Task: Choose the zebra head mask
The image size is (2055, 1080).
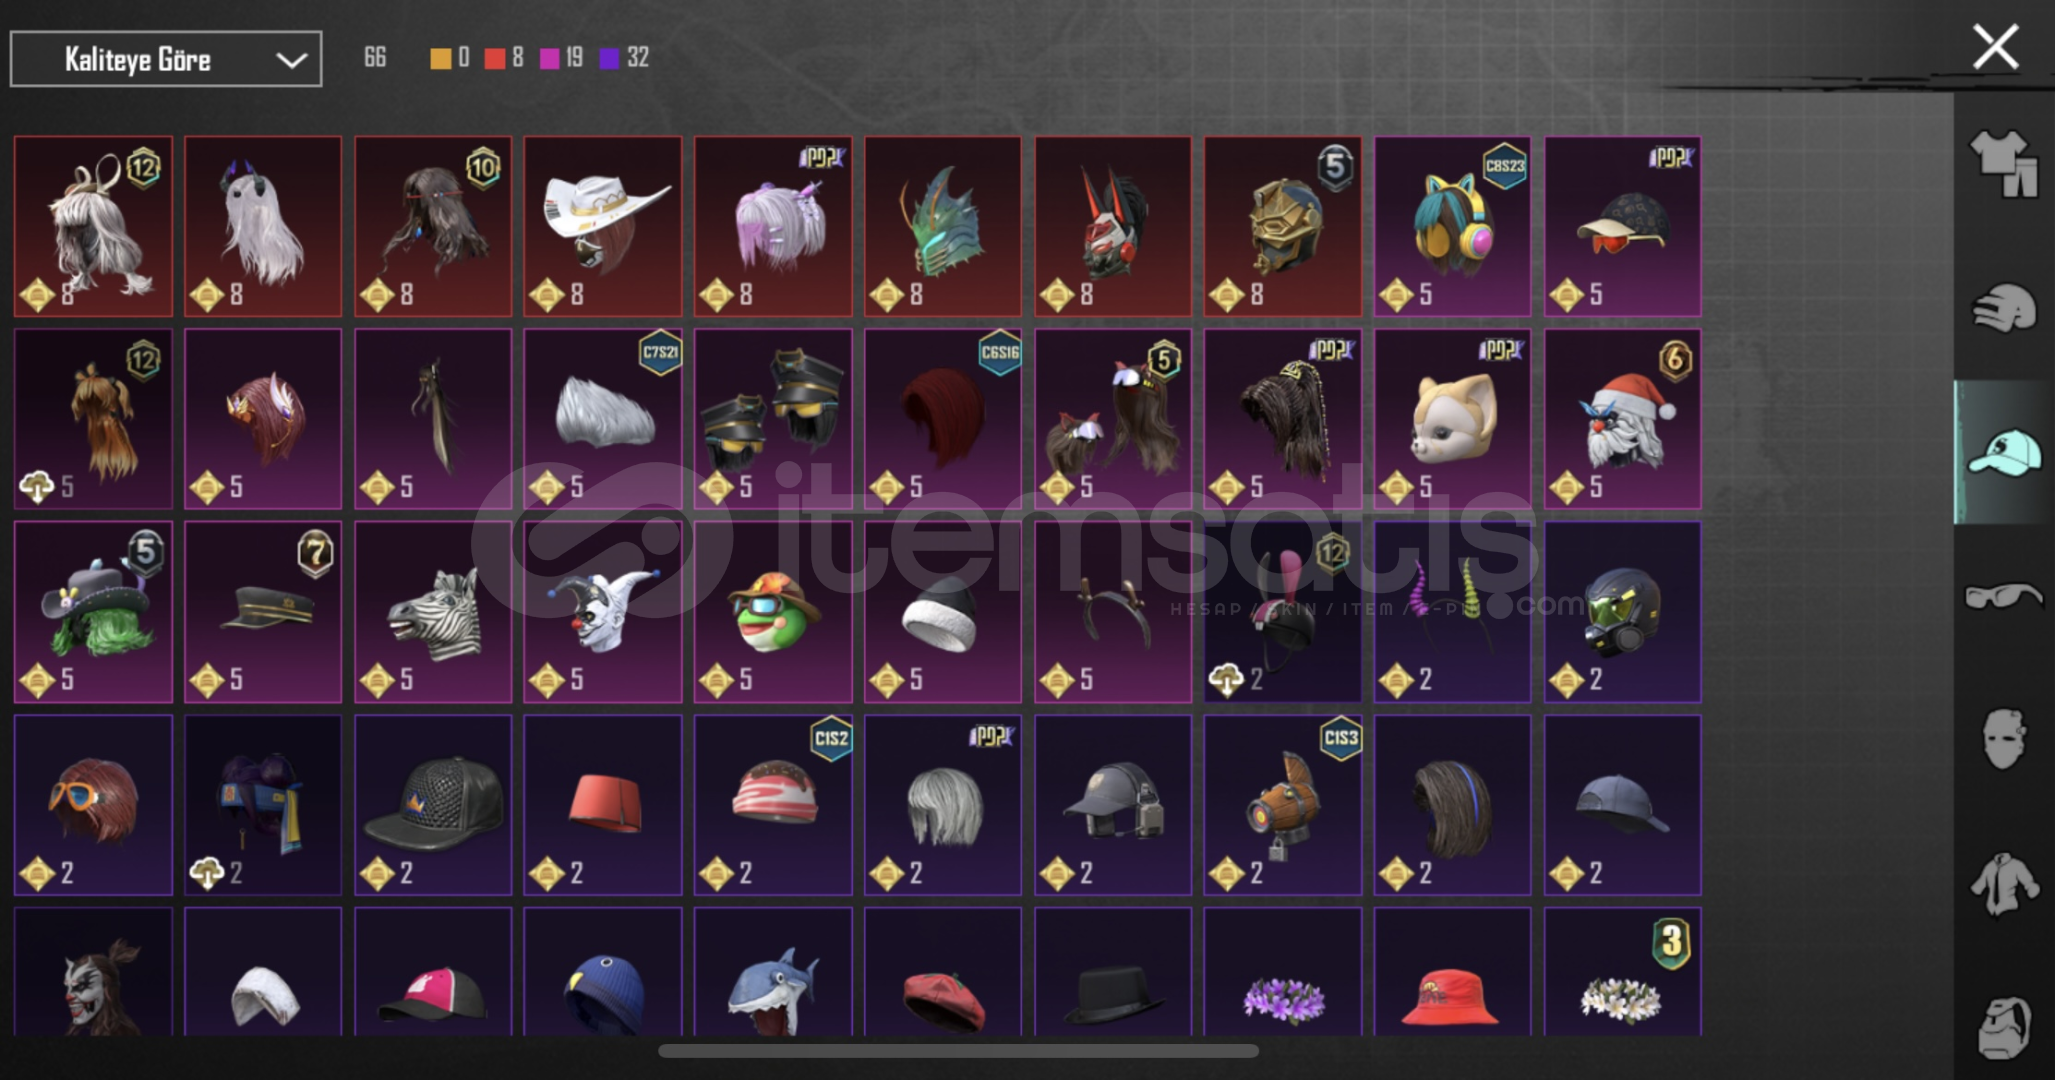Action: [x=433, y=612]
